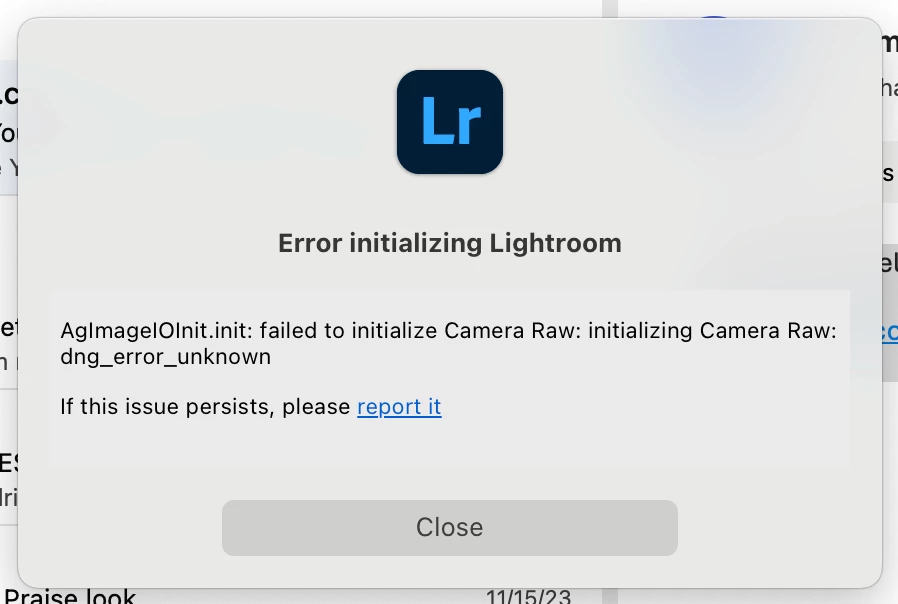Click the blue underlined link at right edge

(890, 332)
